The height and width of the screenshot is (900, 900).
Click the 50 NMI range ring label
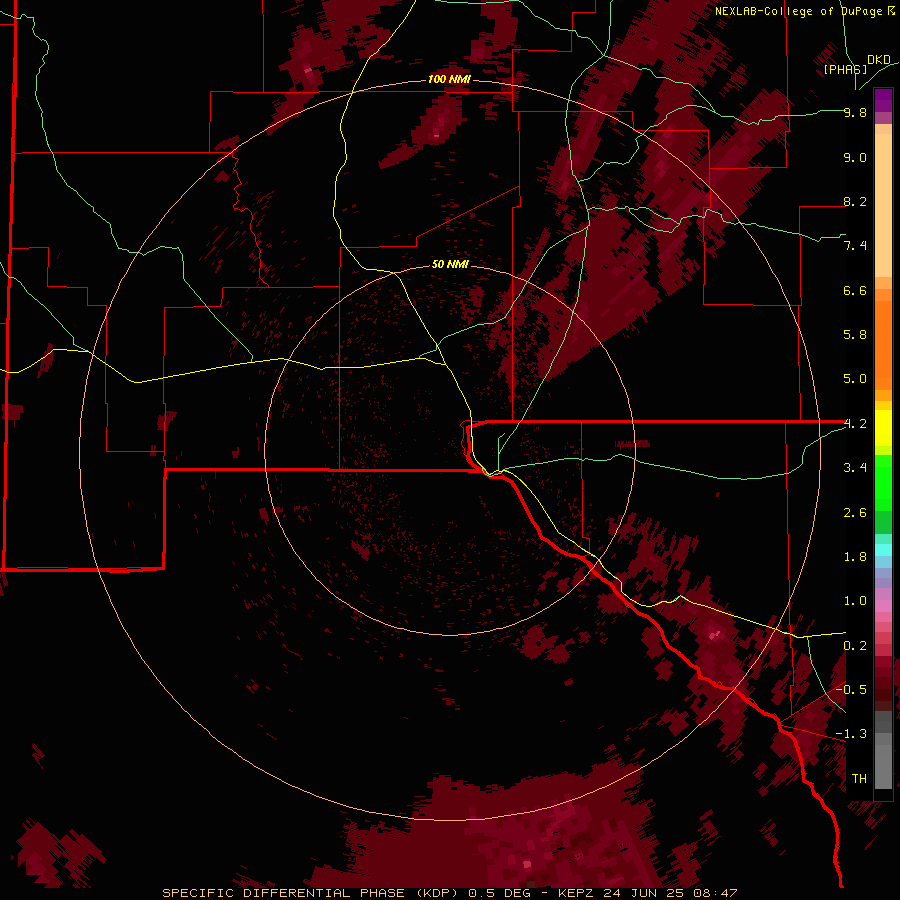[450, 264]
